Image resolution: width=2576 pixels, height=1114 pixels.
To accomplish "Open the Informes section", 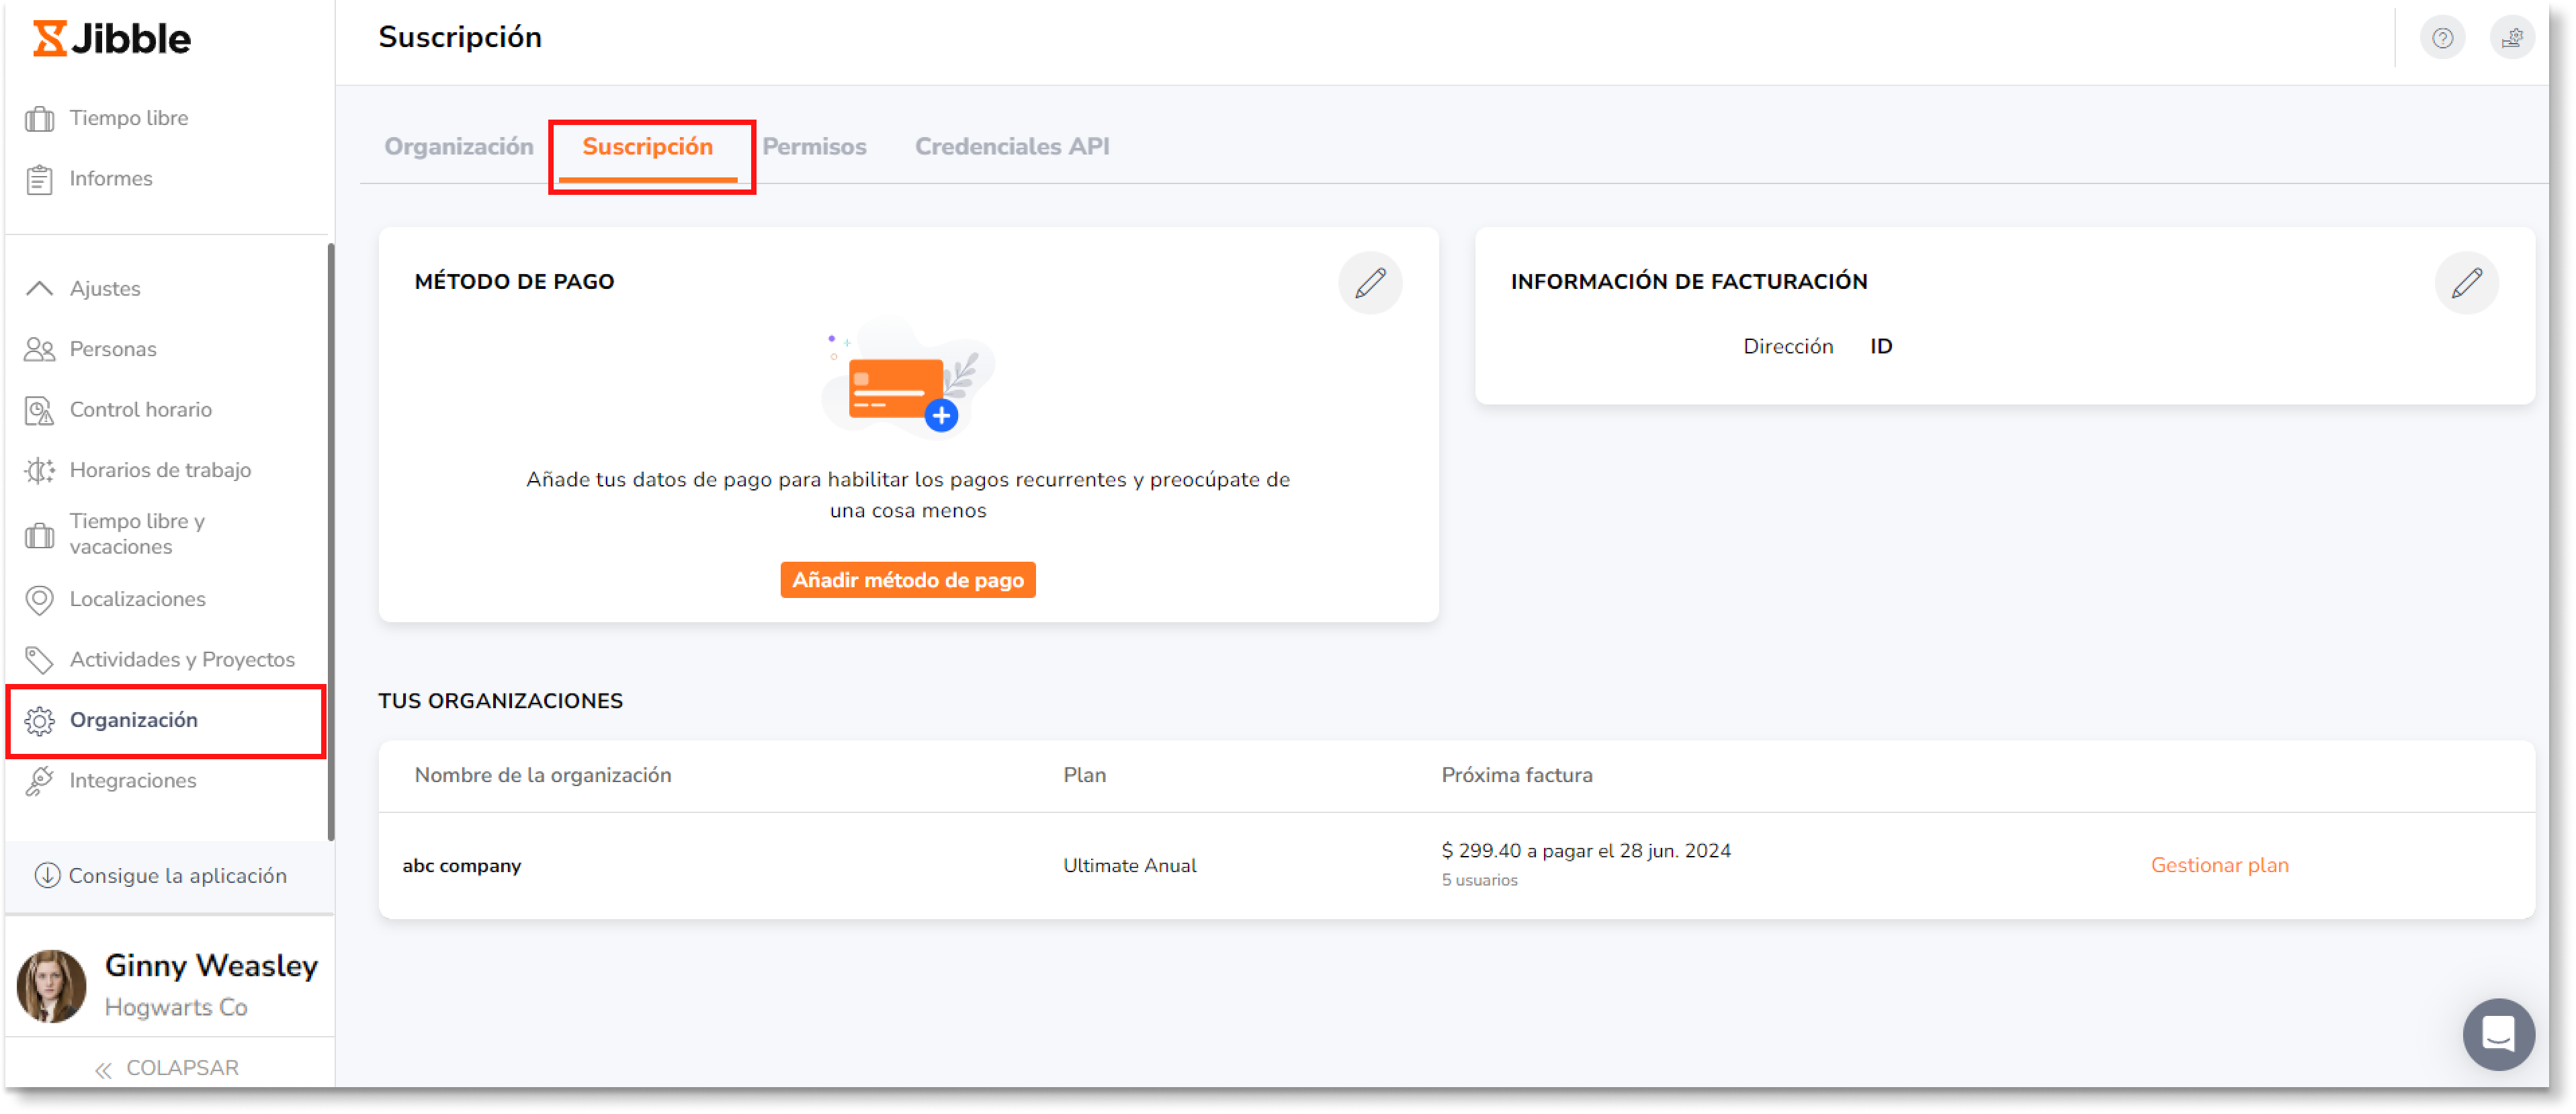I will (x=110, y=178).
